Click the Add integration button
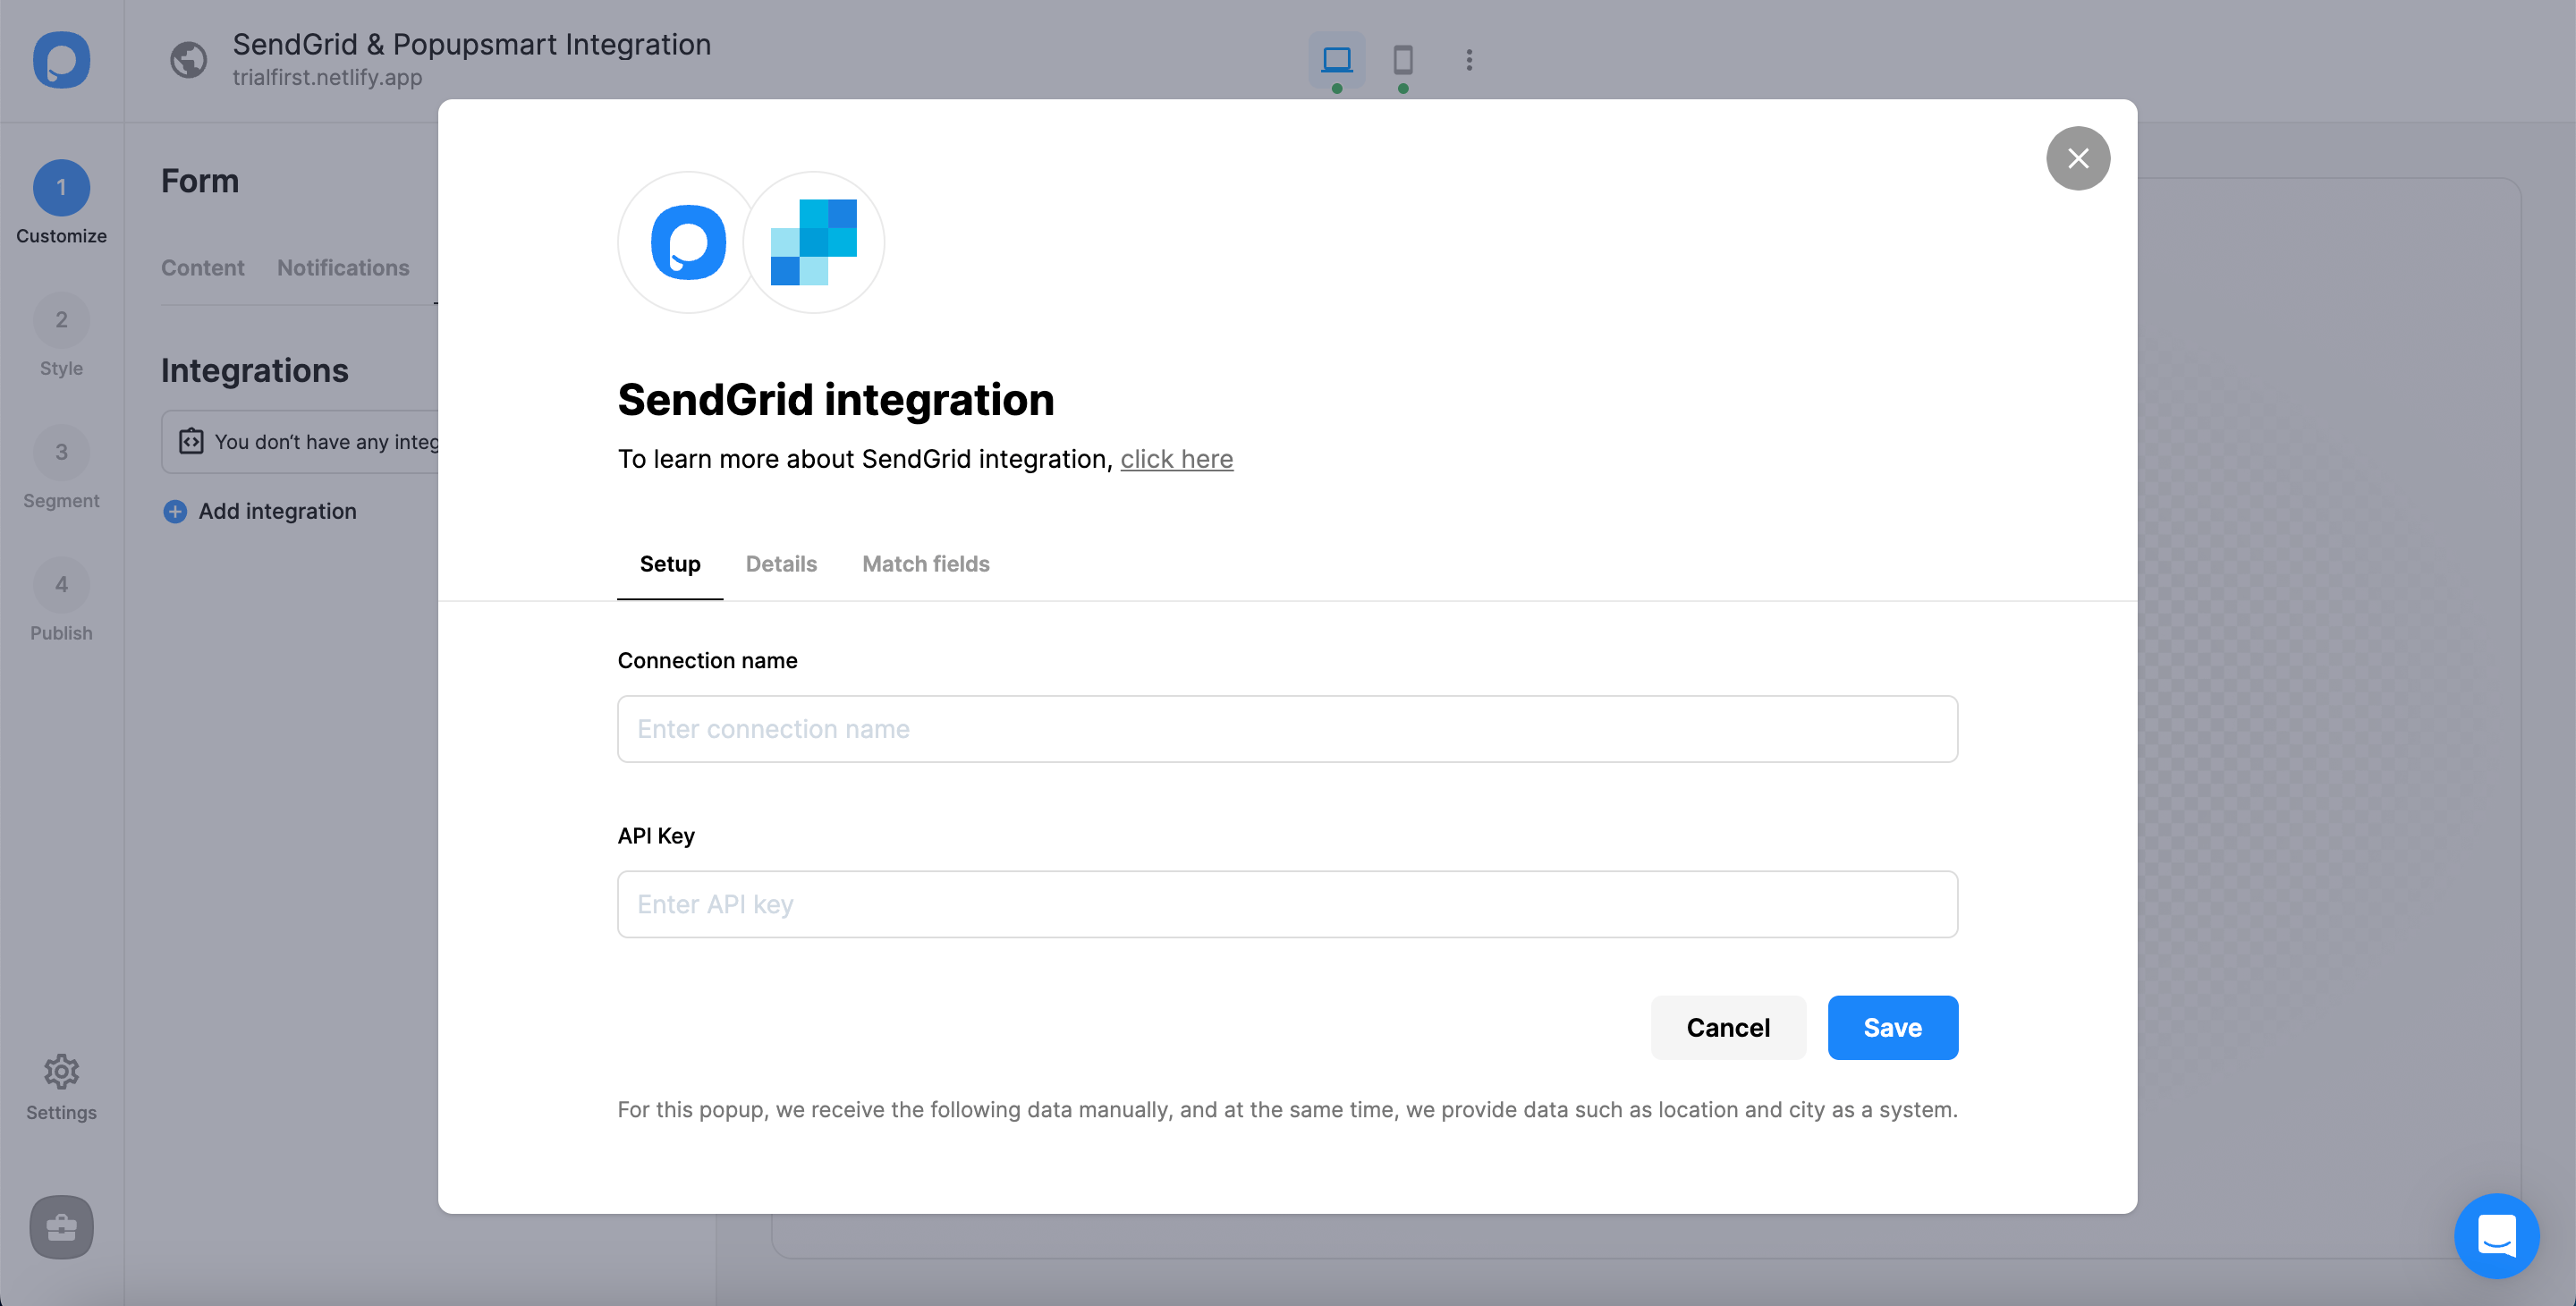The width and height of the screenshot is (2576, 1306). 259,510
